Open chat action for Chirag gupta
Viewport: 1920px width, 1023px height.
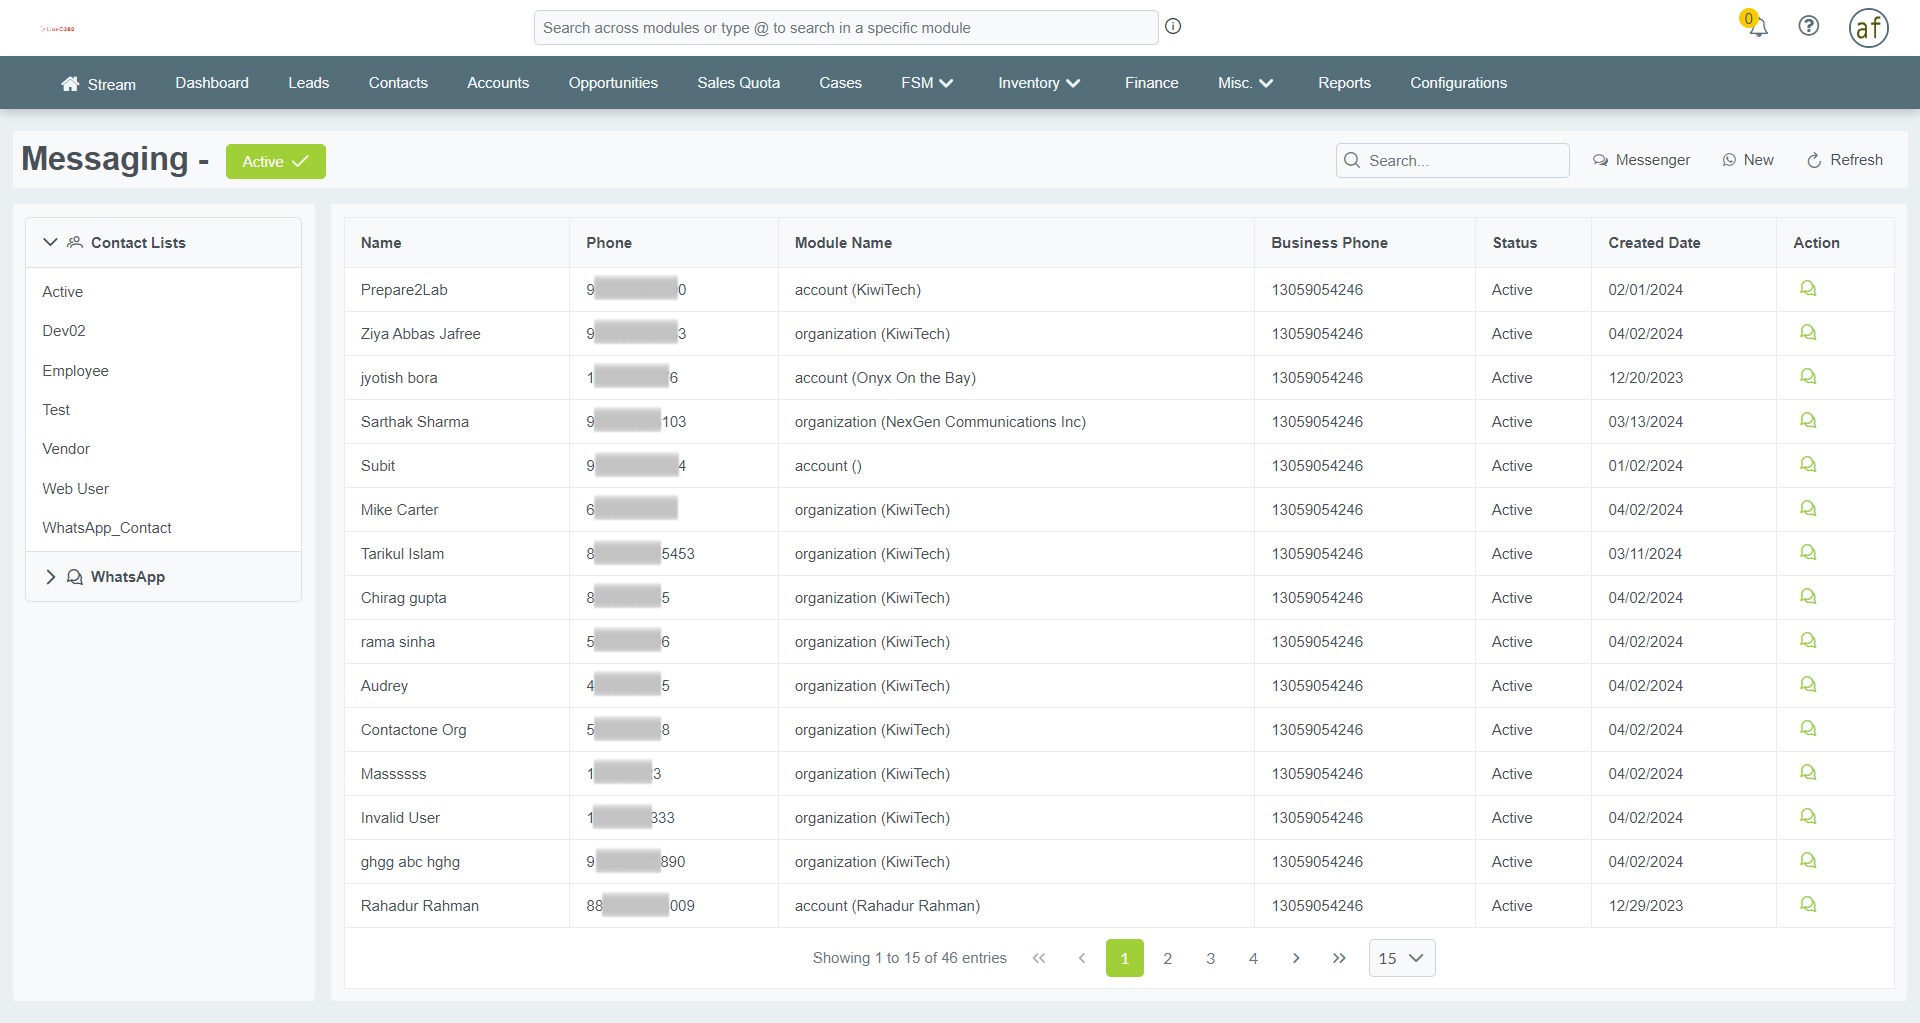(x=1808, y=597)
